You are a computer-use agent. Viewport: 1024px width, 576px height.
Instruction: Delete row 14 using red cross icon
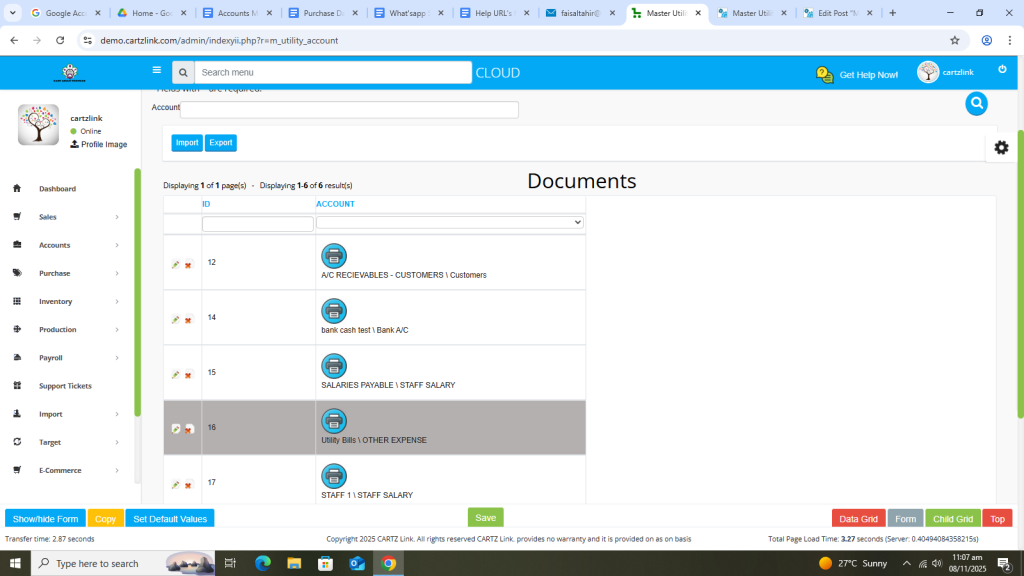188,320
